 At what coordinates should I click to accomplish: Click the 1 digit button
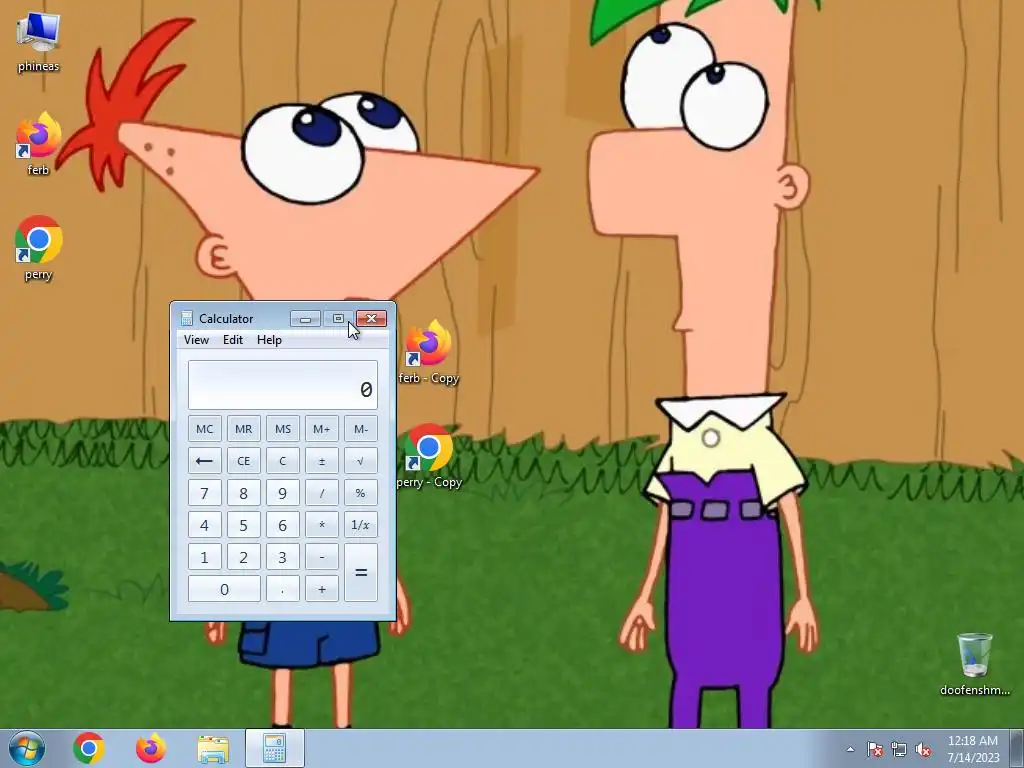(204, 557)
